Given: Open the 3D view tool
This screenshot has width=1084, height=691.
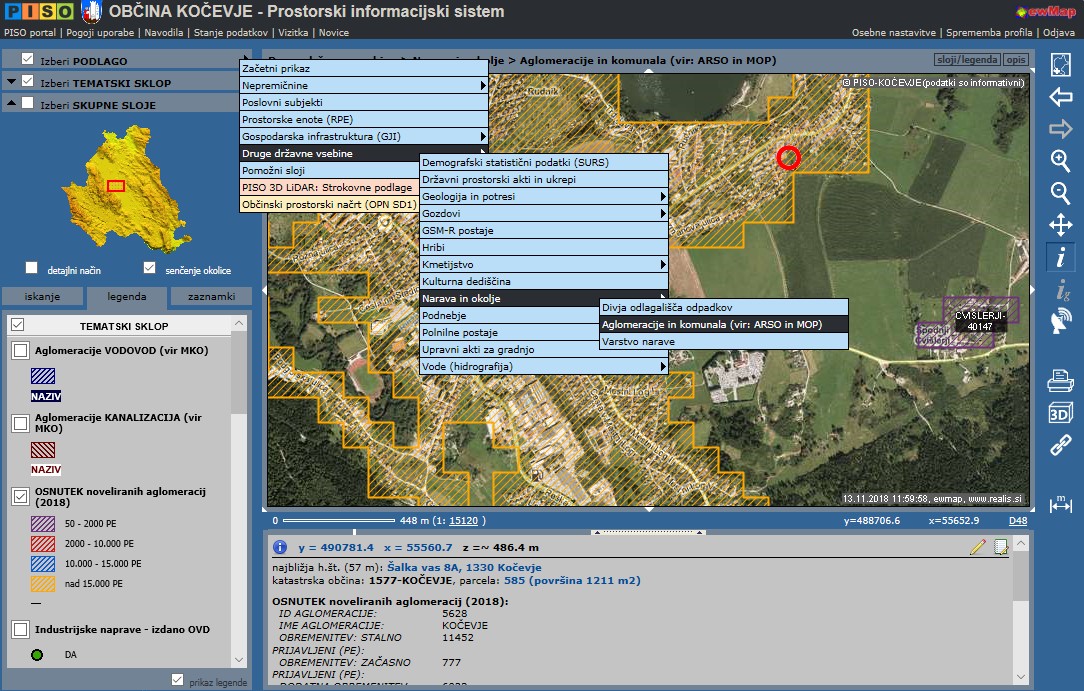Looking at the screenshot, I should tap(1060, 413).
